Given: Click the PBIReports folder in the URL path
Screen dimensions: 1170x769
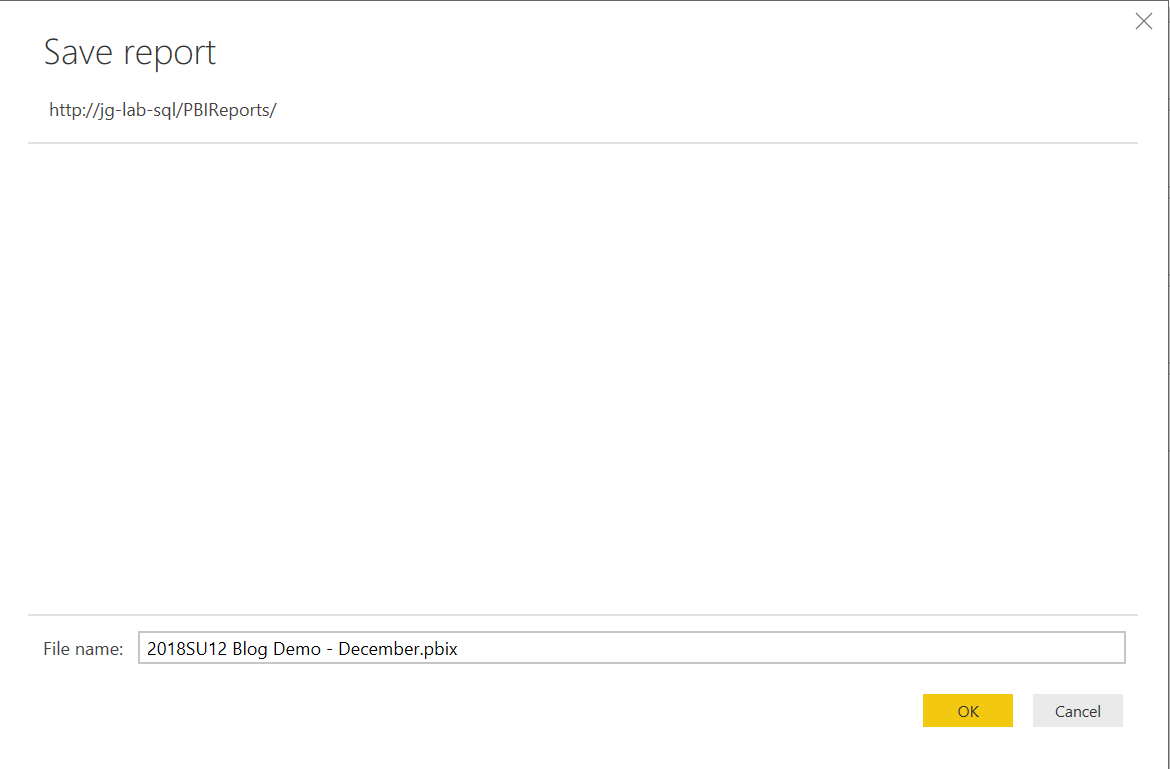Looking at the screenshot, I should click(x=234, y=110).
